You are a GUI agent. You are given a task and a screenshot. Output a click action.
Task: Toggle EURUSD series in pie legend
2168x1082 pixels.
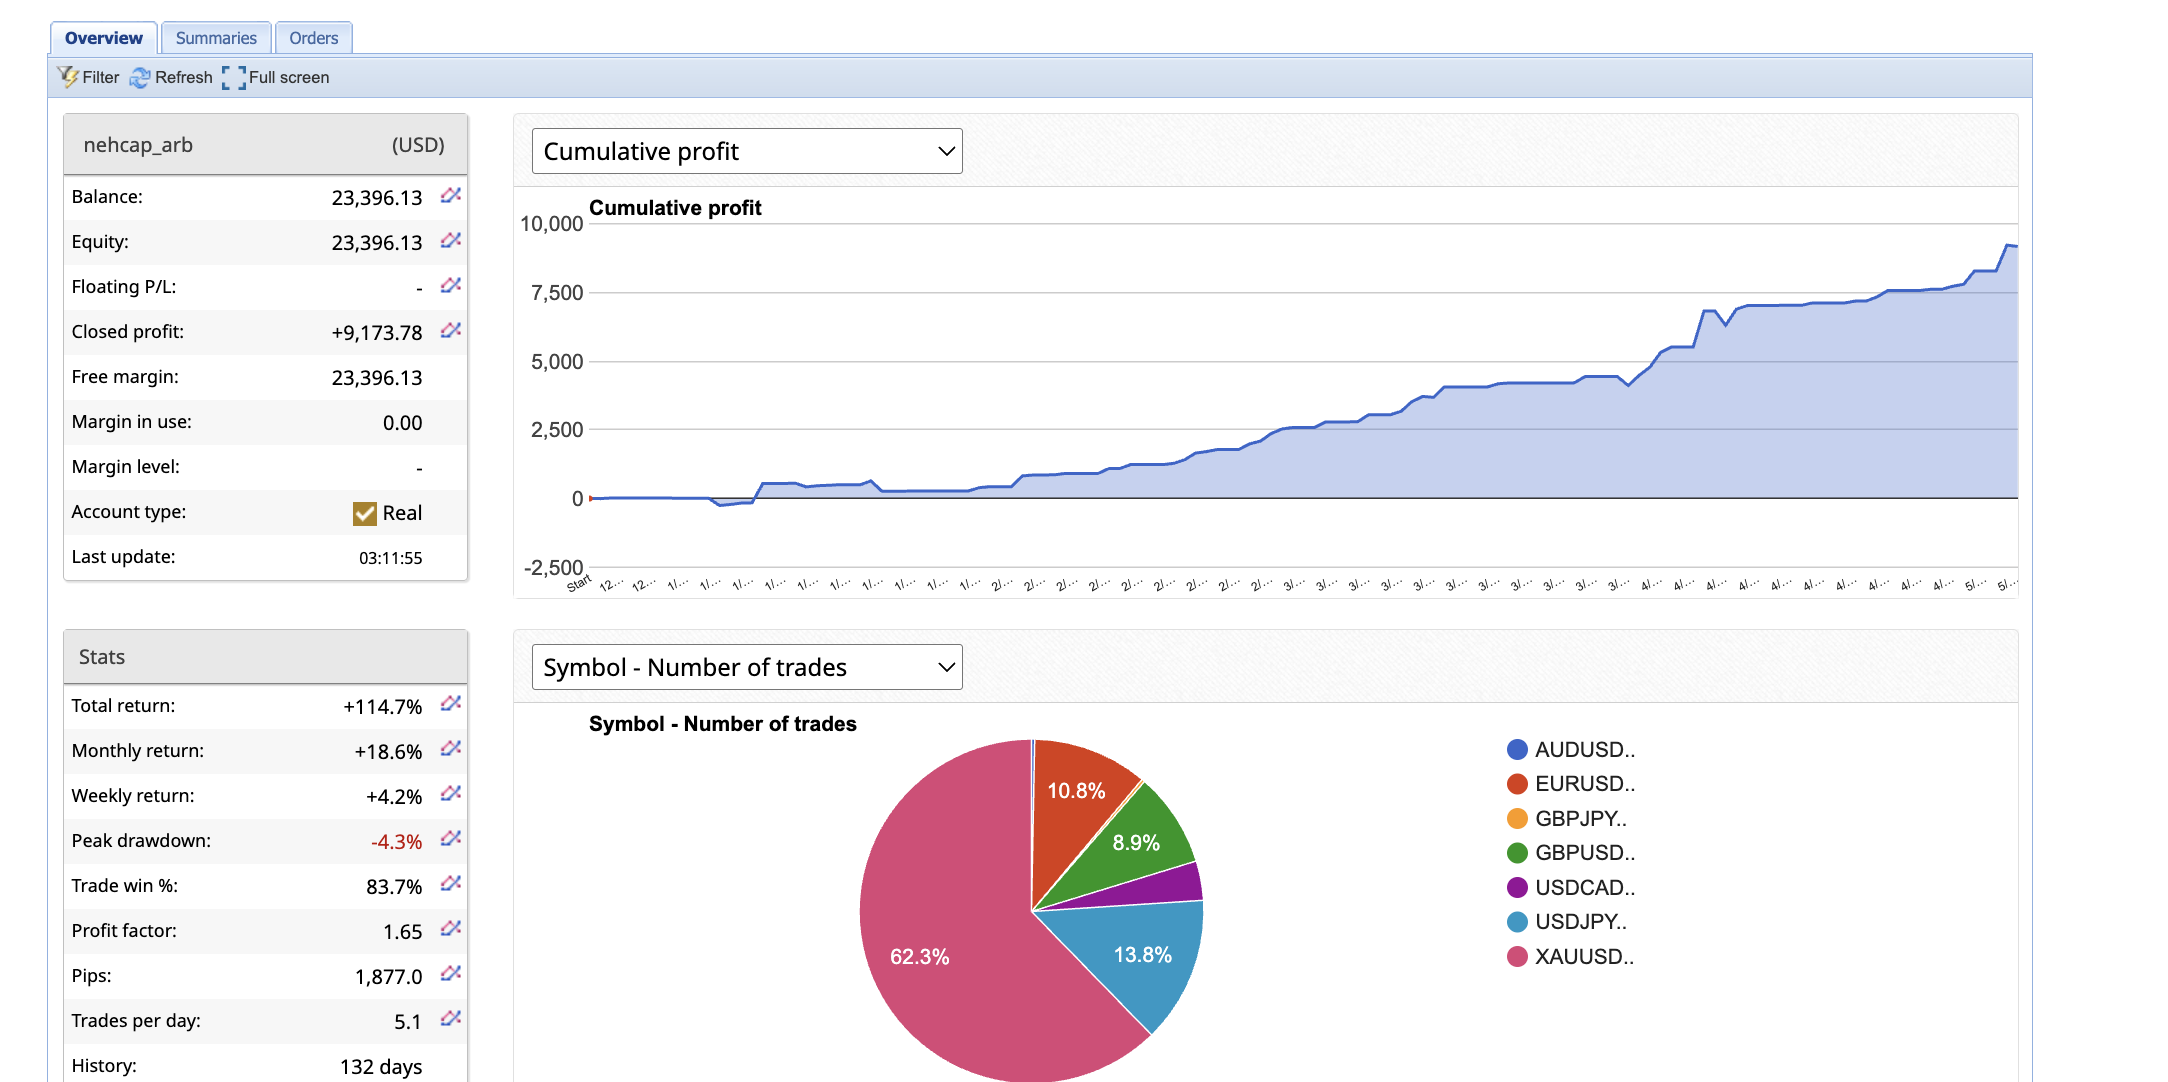1584,783
